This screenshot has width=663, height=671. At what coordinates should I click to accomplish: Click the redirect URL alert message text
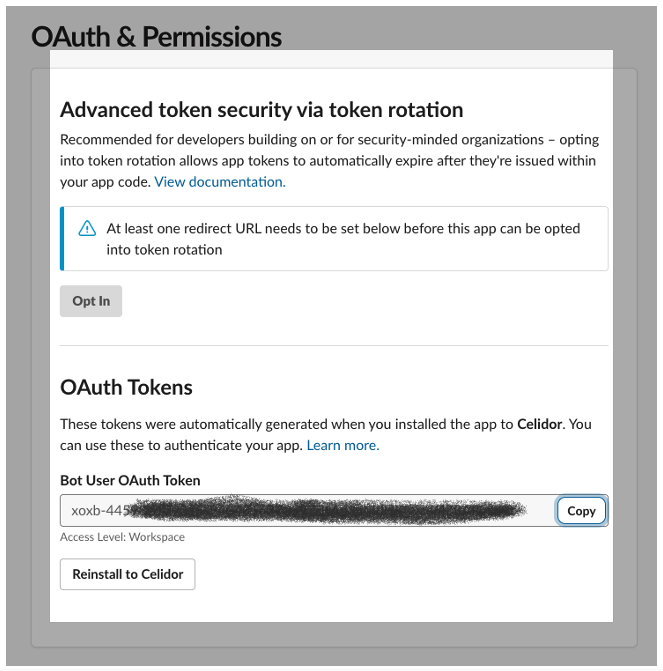343,239
